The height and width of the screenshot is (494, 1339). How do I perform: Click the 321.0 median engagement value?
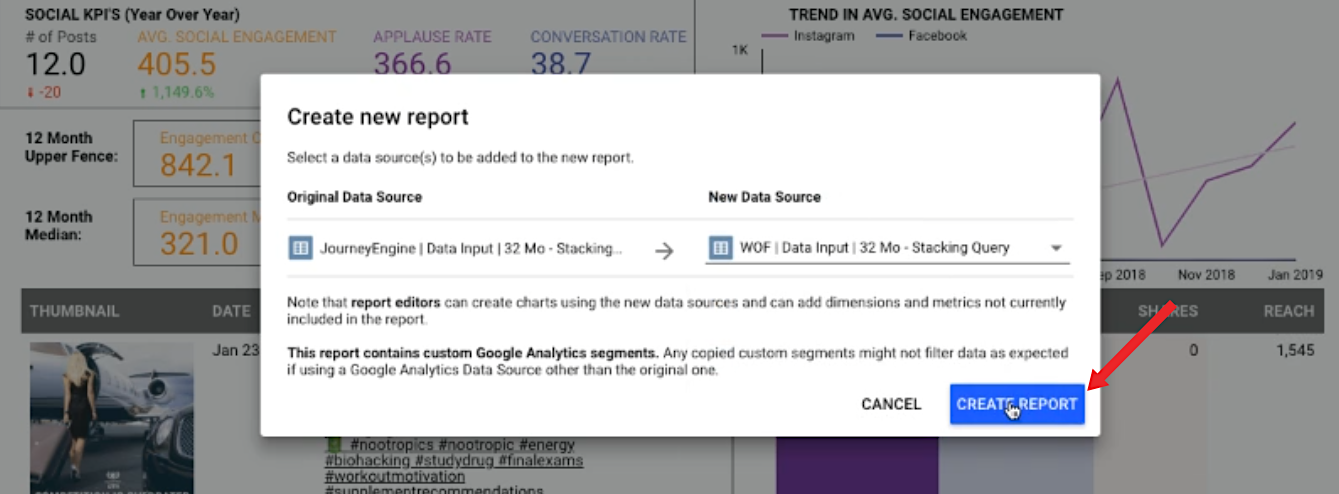[199, 243]
